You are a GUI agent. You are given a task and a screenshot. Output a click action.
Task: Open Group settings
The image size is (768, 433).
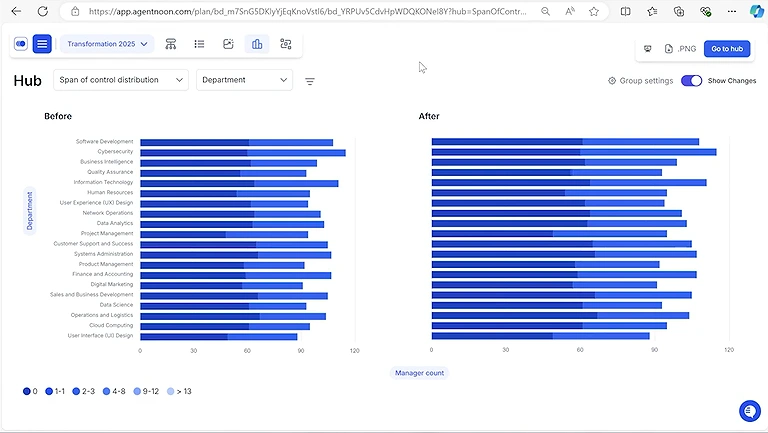pyautogui.click(x=641, y=81)
